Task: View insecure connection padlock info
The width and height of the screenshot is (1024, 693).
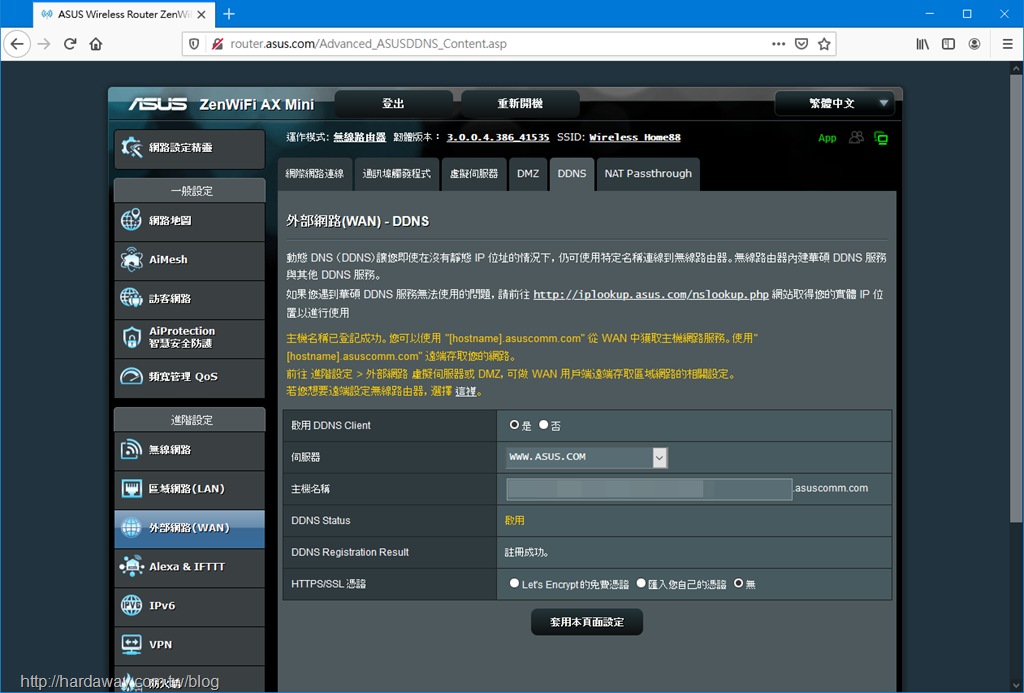Action: pyautogui.click(x=217, y=44)
